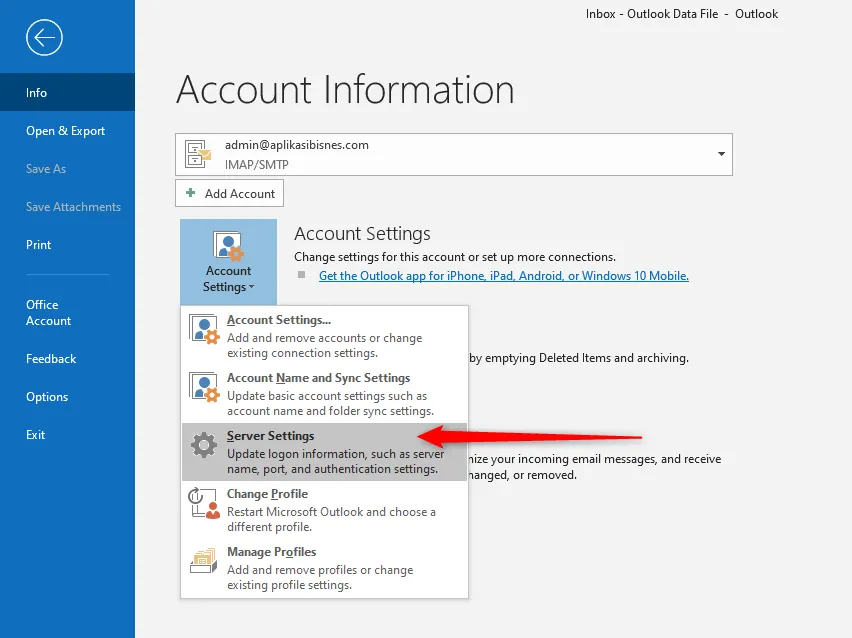
Task: Click the IMAP/SMTP account type text
Action: click(x=256, y=164)
